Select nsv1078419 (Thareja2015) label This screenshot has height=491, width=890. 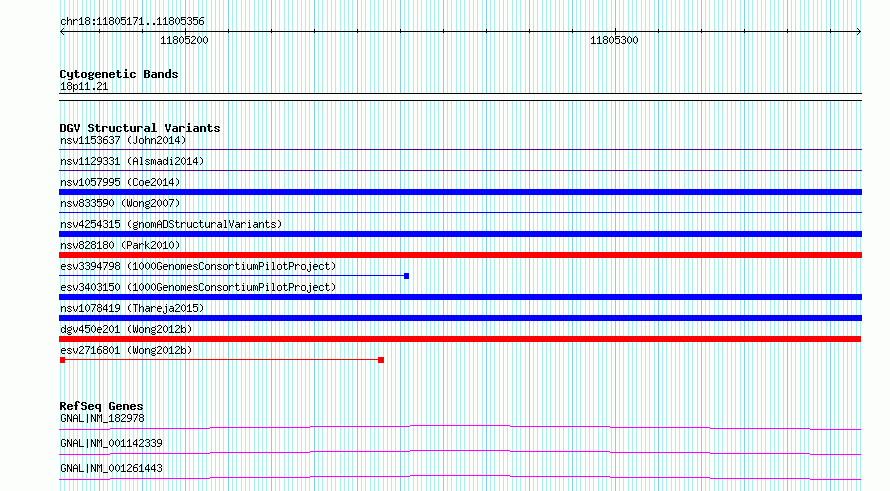pos(132,308)
